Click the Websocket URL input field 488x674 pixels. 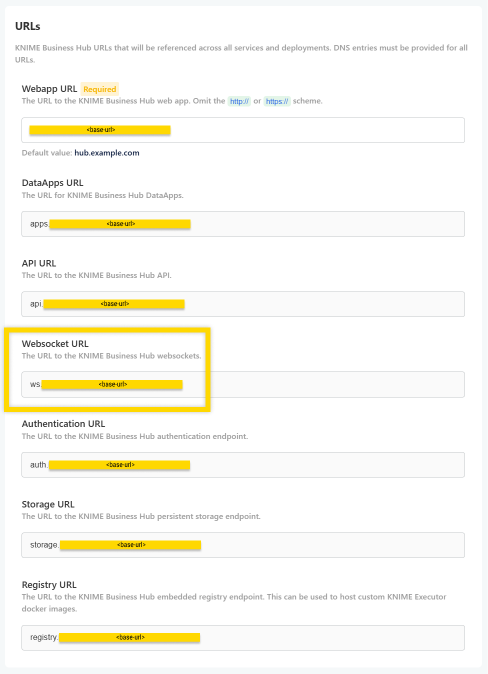[x=243, y=384]
